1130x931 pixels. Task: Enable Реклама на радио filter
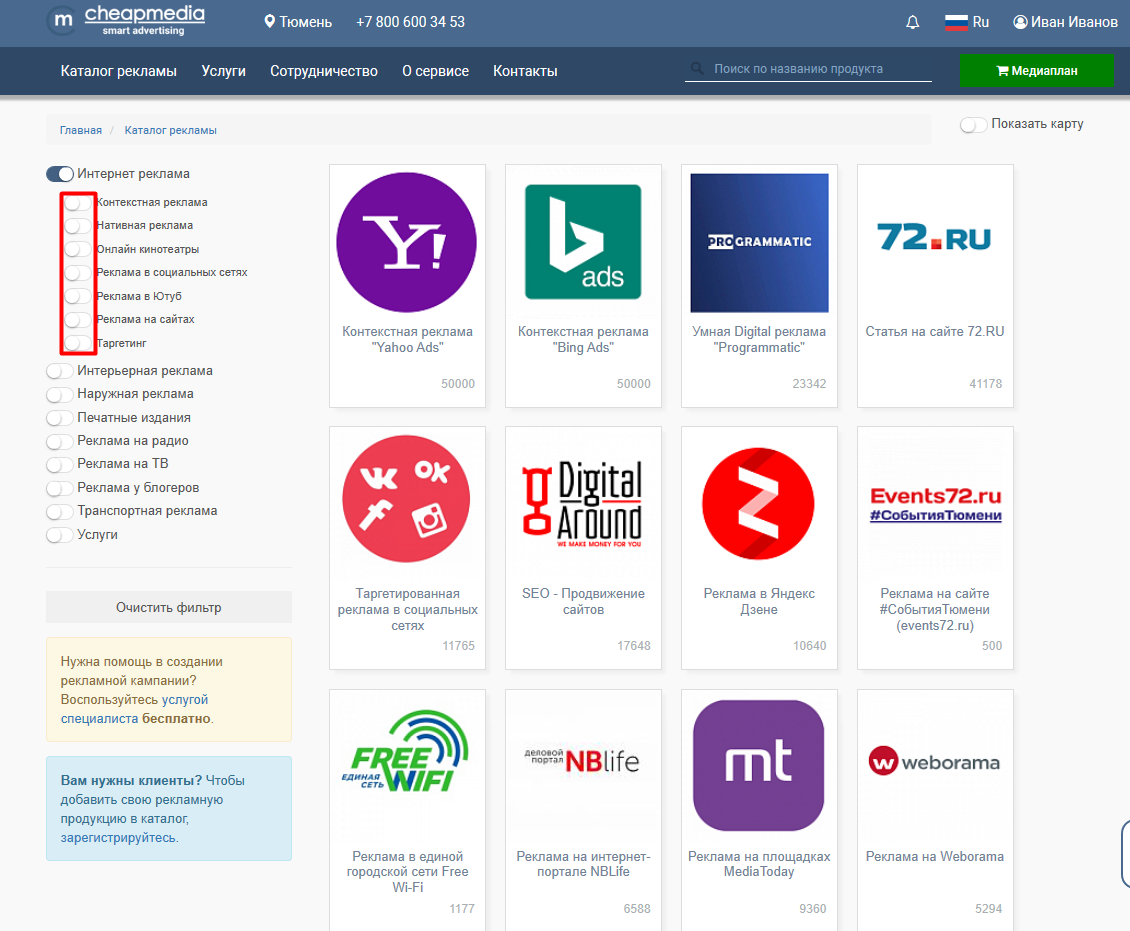pos(60,441)
